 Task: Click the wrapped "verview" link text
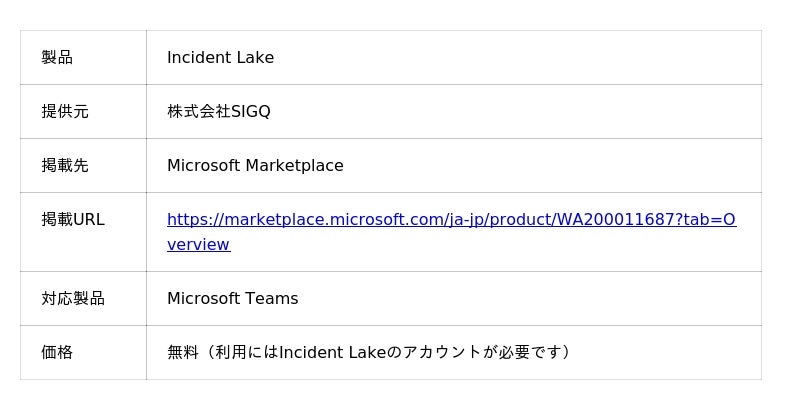click(198, 245)
